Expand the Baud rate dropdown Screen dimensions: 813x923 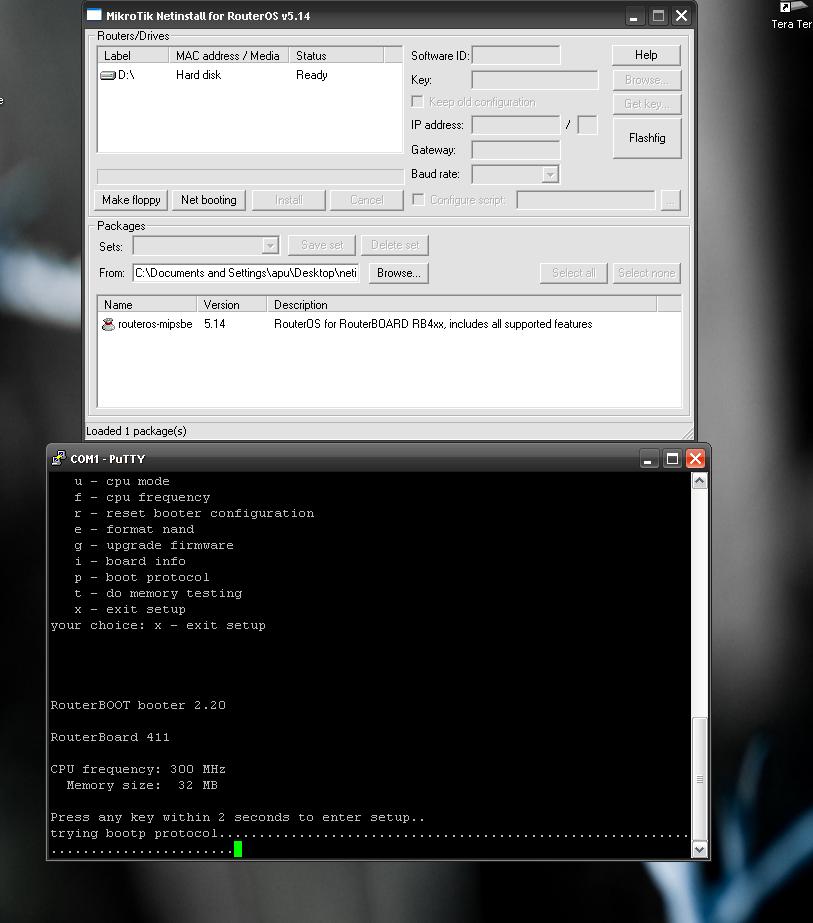click(x=552, y=173)
